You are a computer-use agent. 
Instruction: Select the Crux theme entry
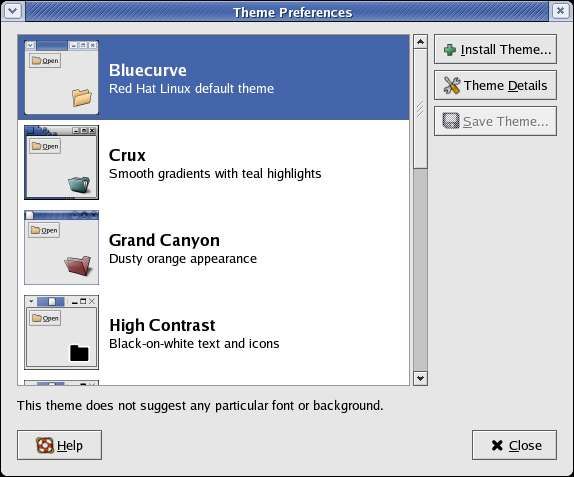213,163
